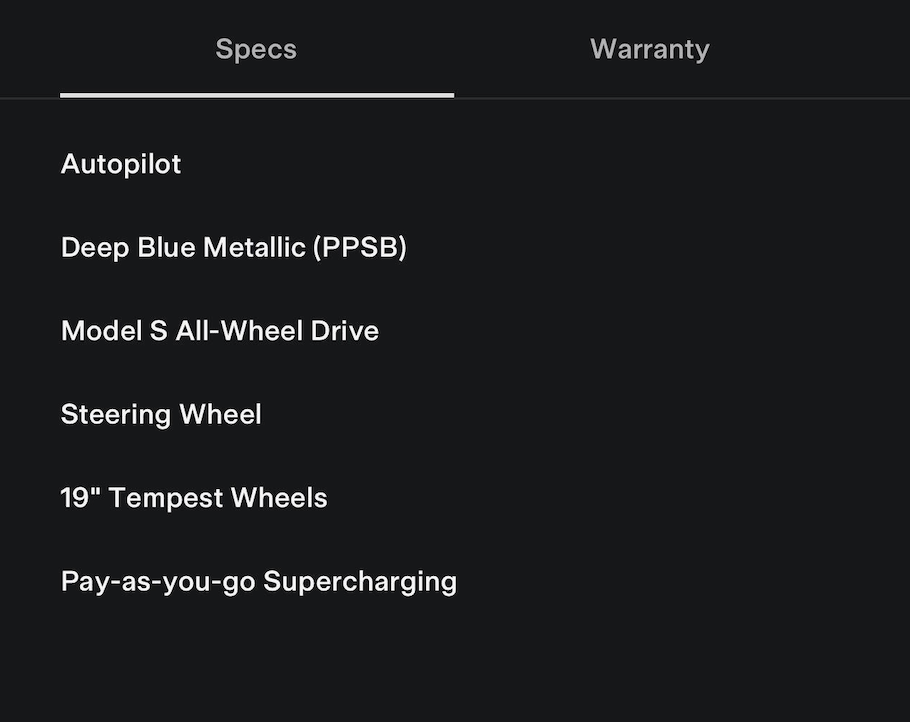This screenshot has height=722, width=910.
Task: Select Pay-as-you-go Supercharging item
Action: (x=258, y=581)
